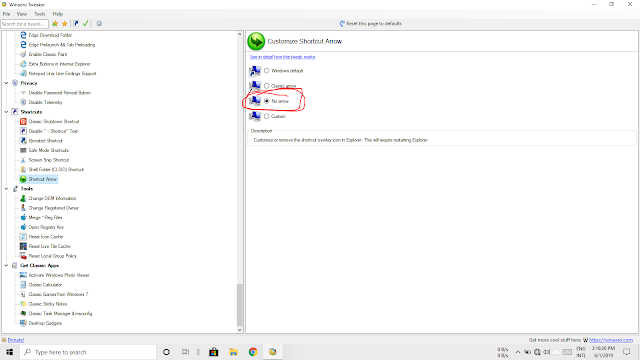The image size is (640, 360).
Task: Select Disable Password Reveal Button icon
Action: pyautogui.click(x=23, y=93)
